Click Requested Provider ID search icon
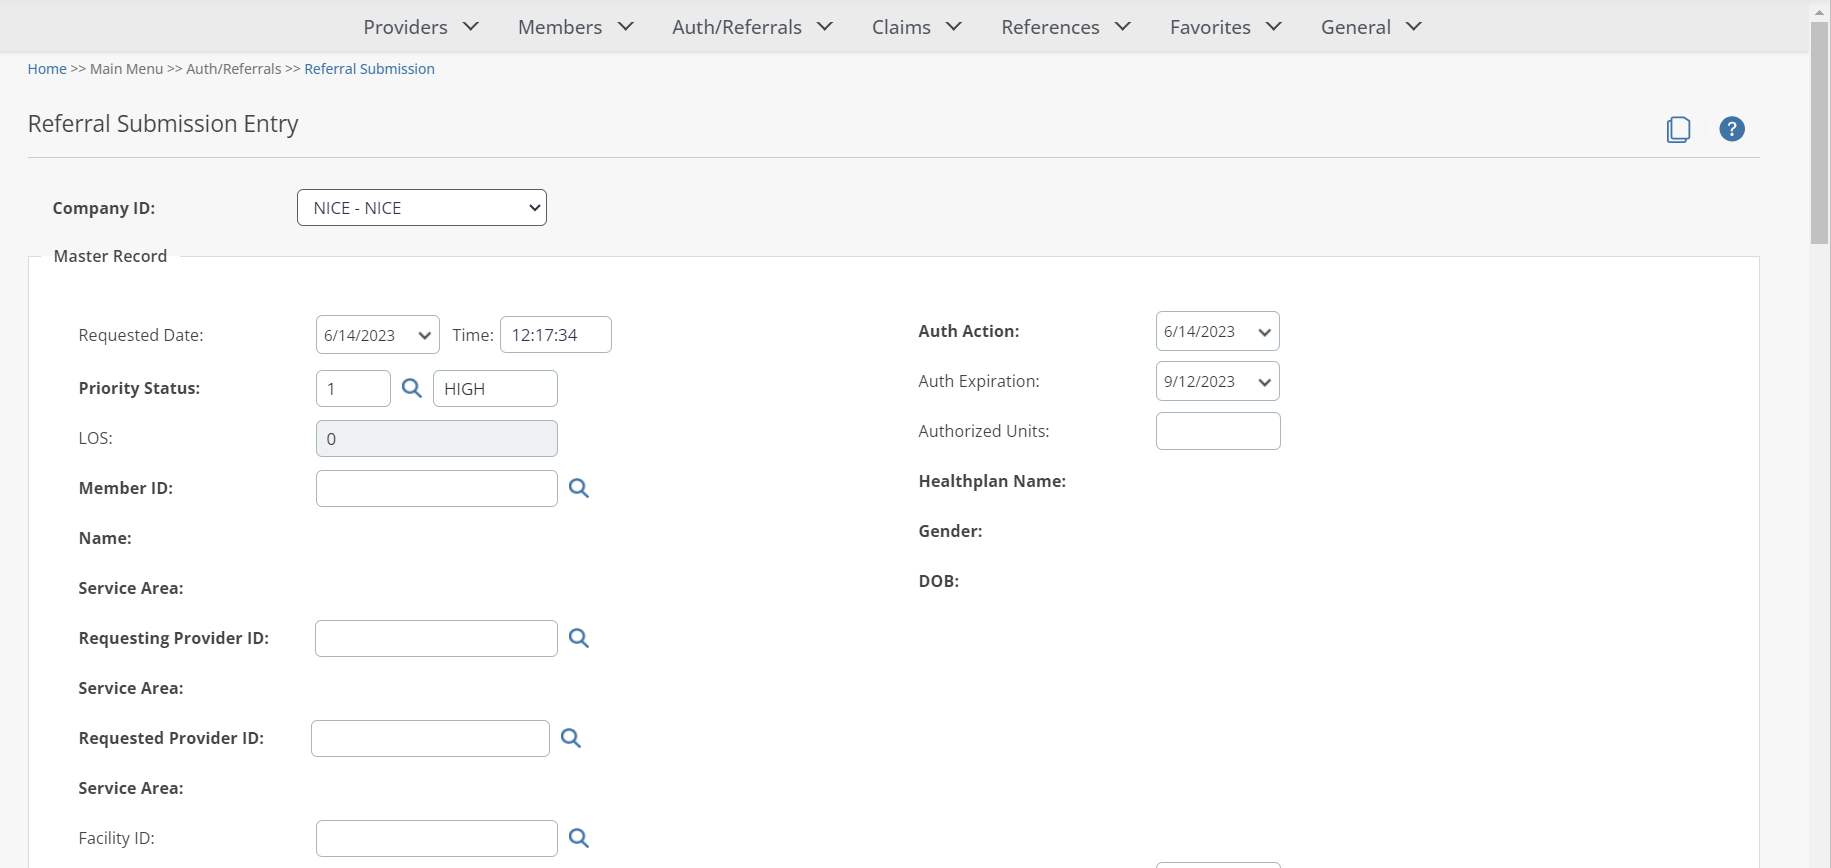 click(570, 738)
